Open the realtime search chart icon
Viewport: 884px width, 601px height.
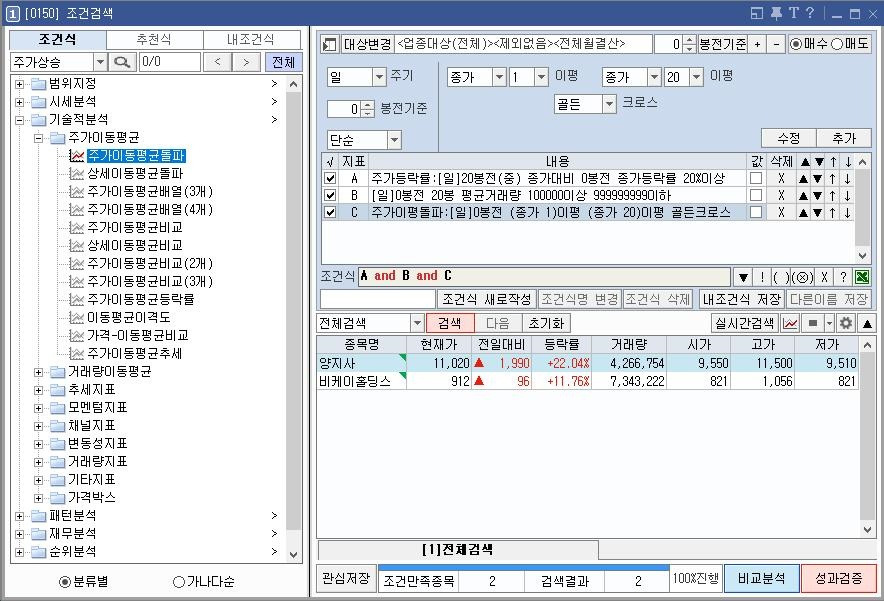pos(790,322)
